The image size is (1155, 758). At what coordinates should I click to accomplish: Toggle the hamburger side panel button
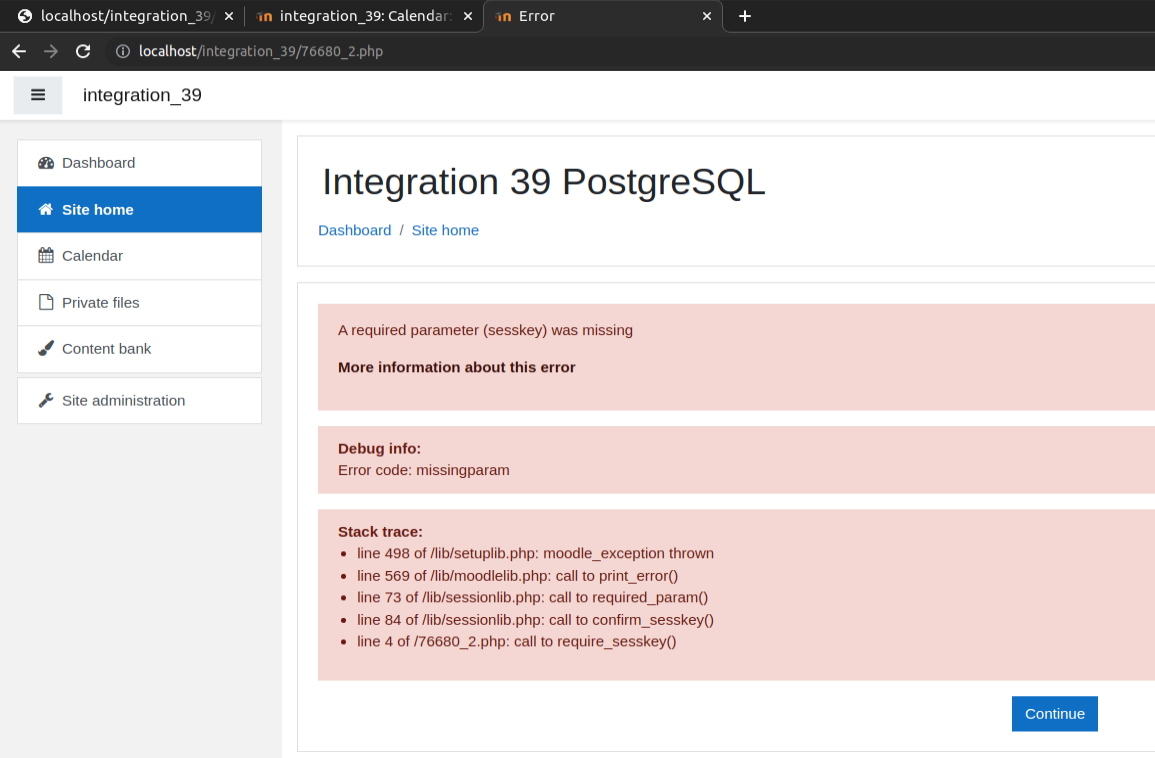tap(38, 95)
